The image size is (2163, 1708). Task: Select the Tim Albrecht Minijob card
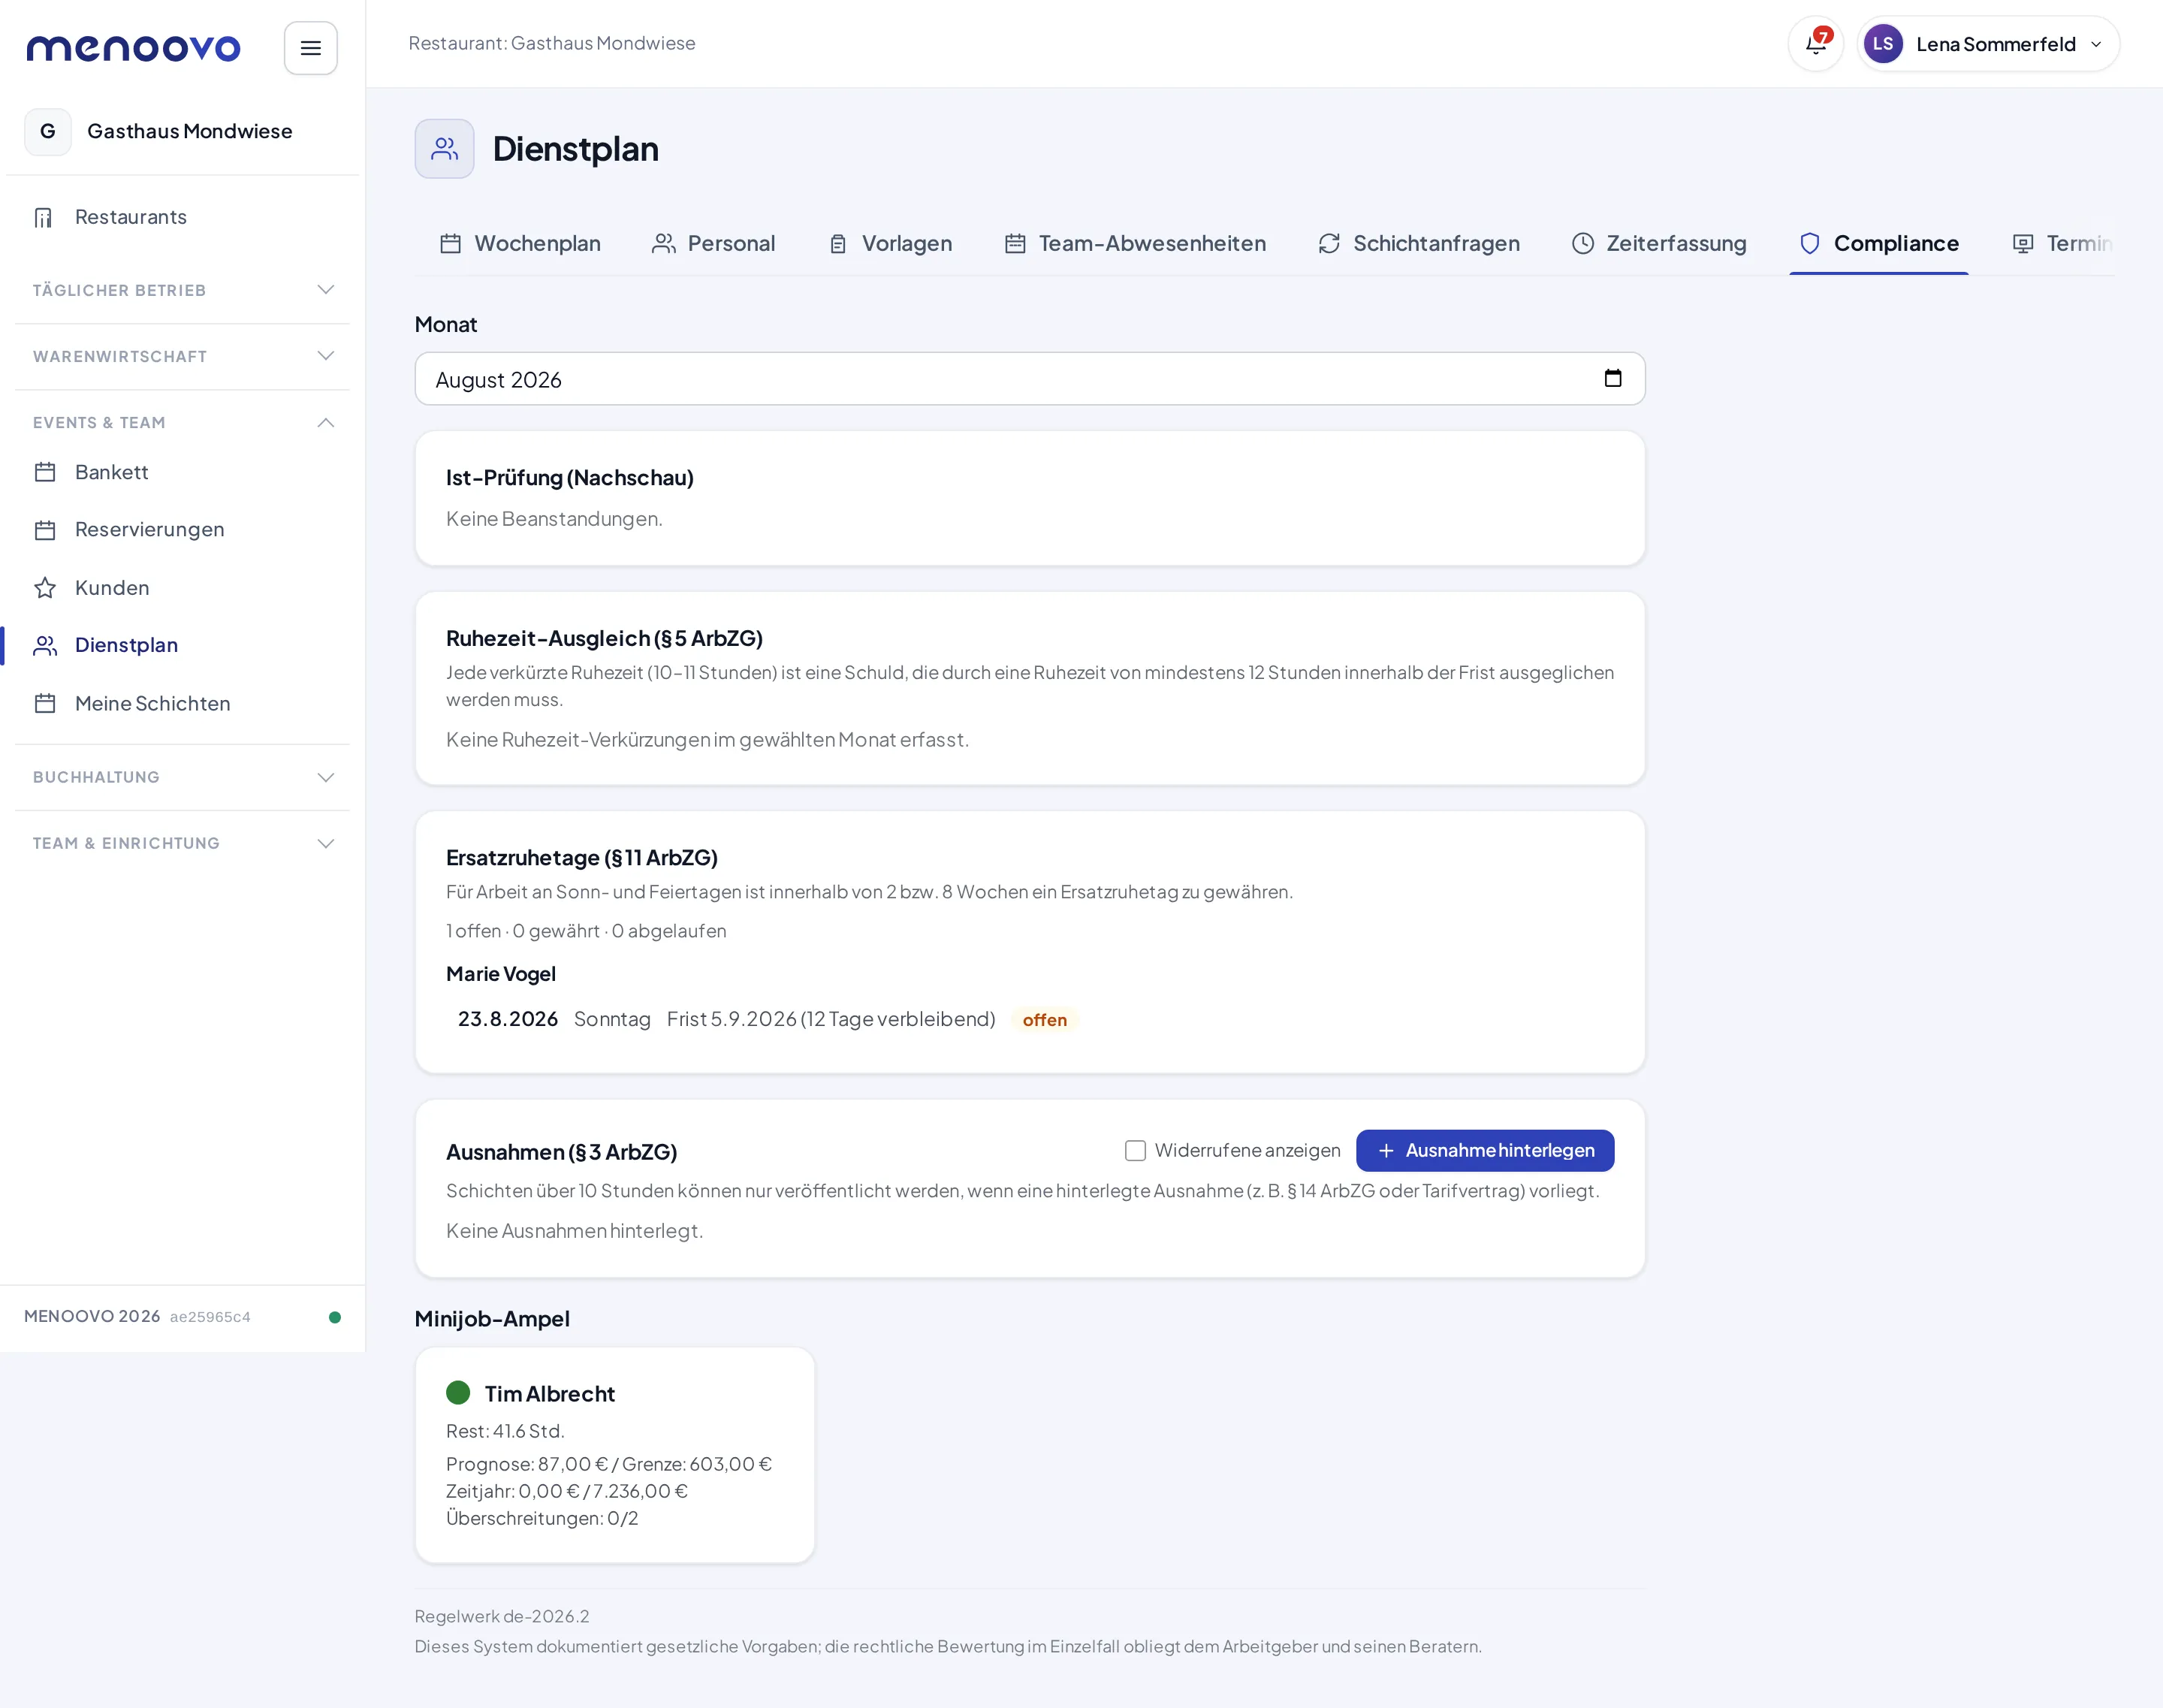(x=615, y=1455)
